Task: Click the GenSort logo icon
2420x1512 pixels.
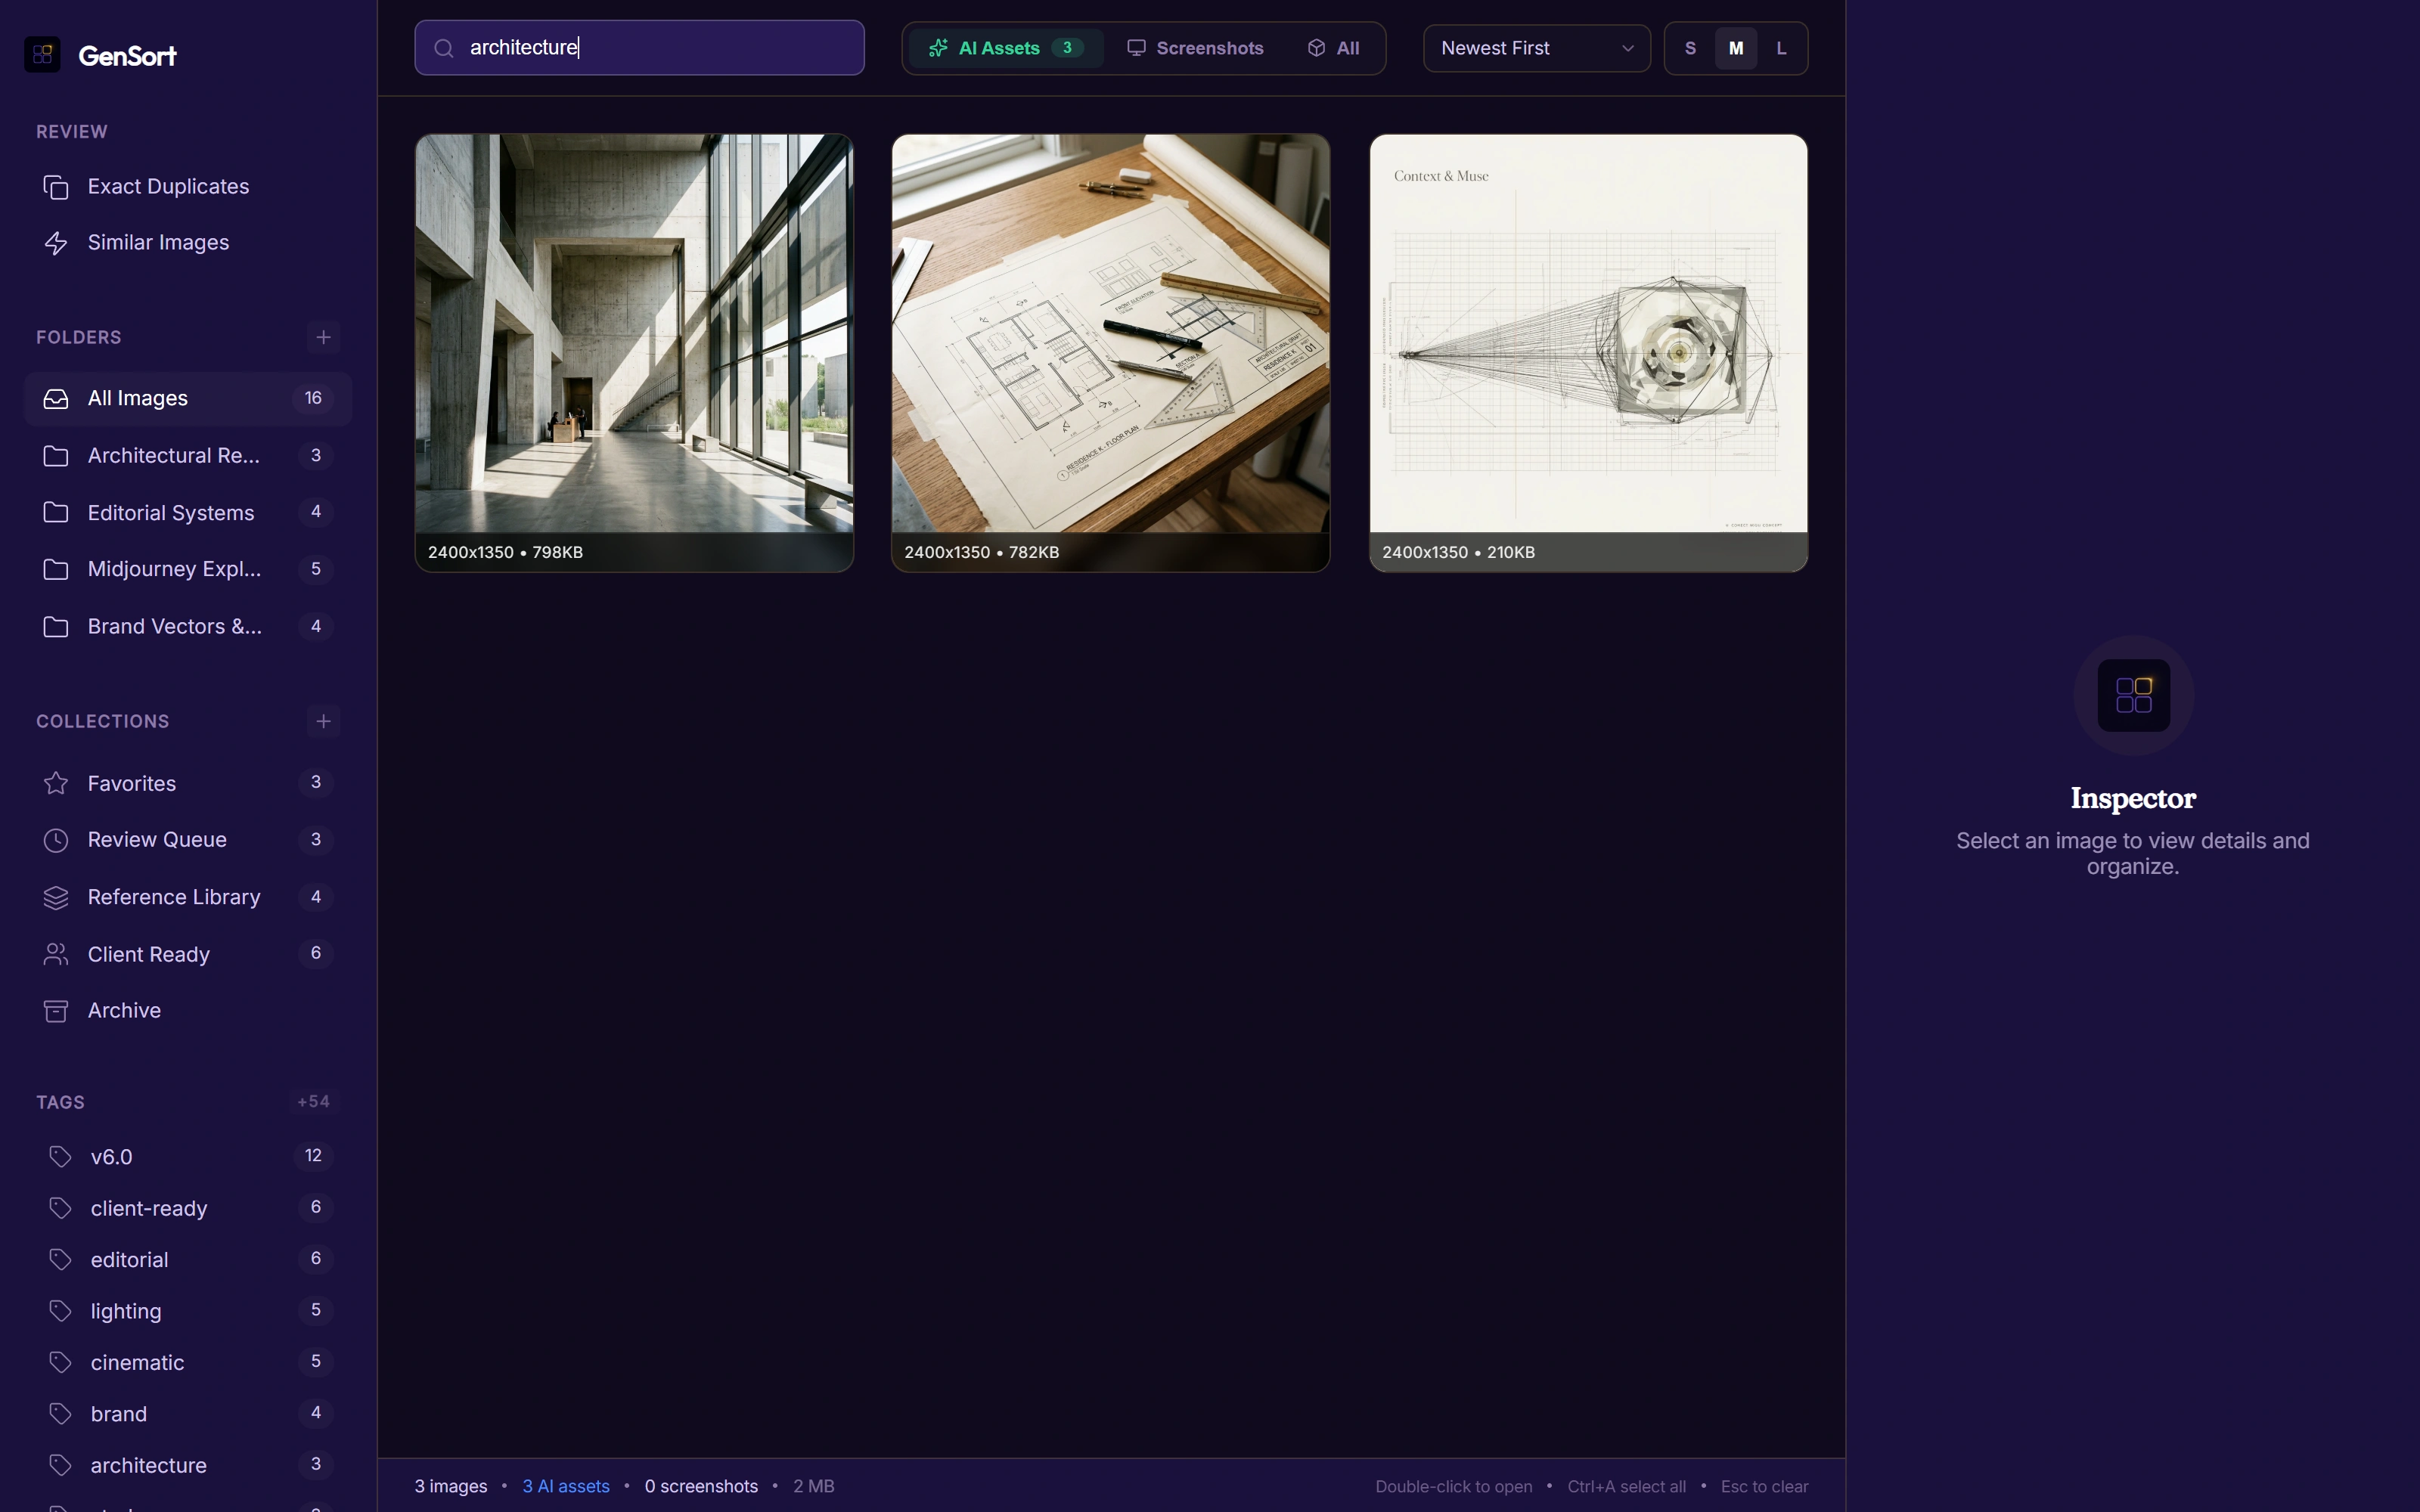Action: pyautogui.click(x=42, y=54)
